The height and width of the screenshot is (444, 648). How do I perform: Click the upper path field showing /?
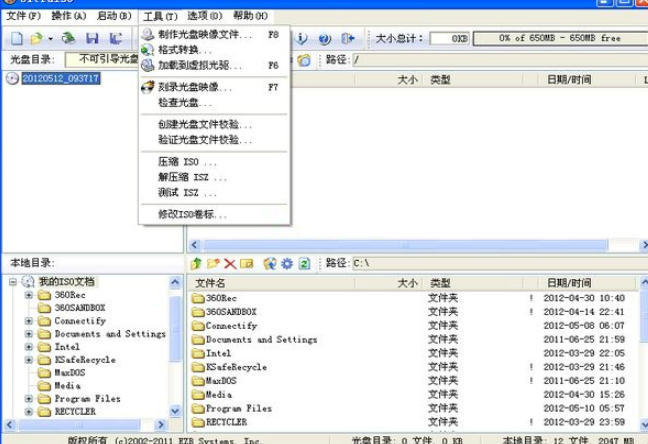click(x=500, y=60)
